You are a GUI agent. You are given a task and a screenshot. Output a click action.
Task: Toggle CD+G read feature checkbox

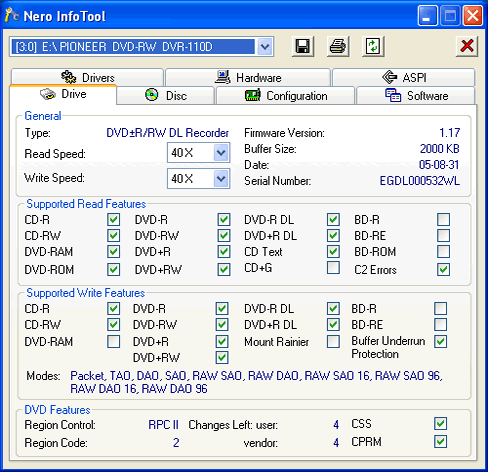pyautogui.click(x=333, y=268)
